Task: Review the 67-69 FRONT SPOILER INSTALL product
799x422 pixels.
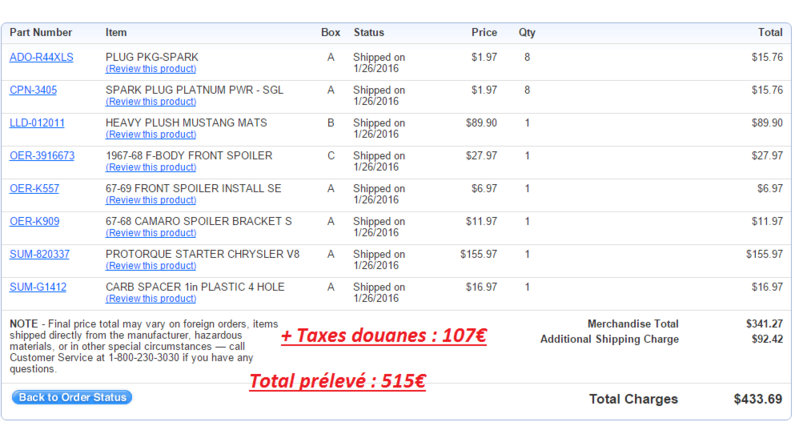Action: click(x=151, y=200)
